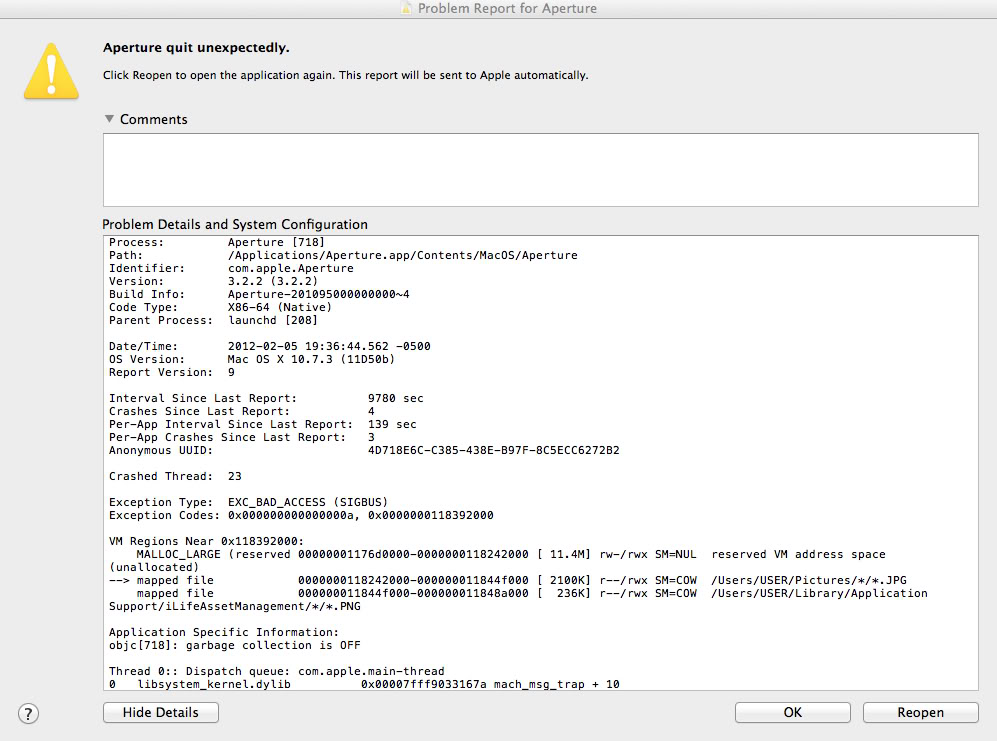Open help with the question mark icon
The width and height of the screenshot is (997, 741).
[x=28, y=714]
